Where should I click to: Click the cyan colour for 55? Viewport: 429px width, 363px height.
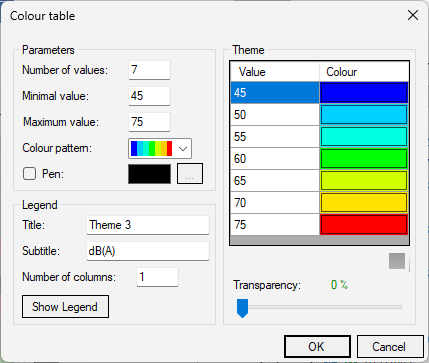(364, 137)
